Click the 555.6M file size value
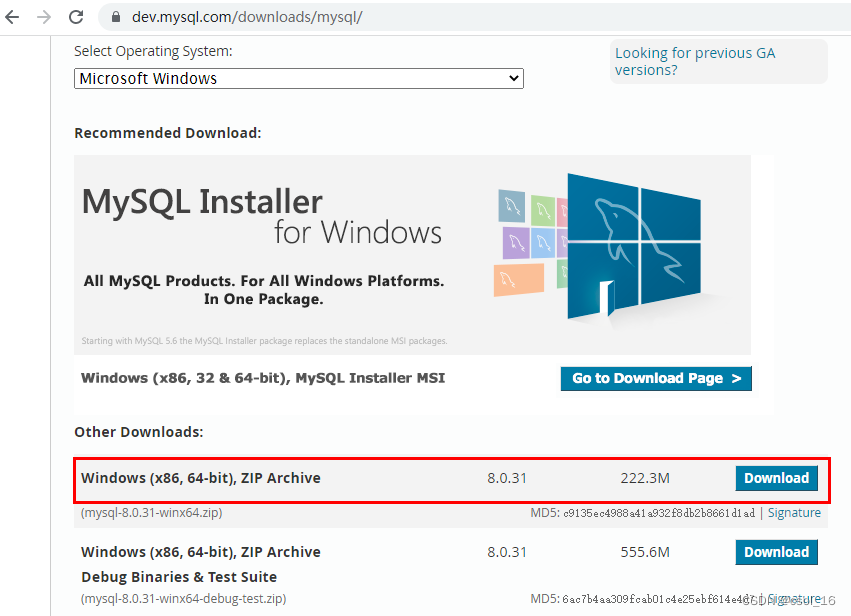The width and height of the screenshot is (851, 616). pos(645,552)
